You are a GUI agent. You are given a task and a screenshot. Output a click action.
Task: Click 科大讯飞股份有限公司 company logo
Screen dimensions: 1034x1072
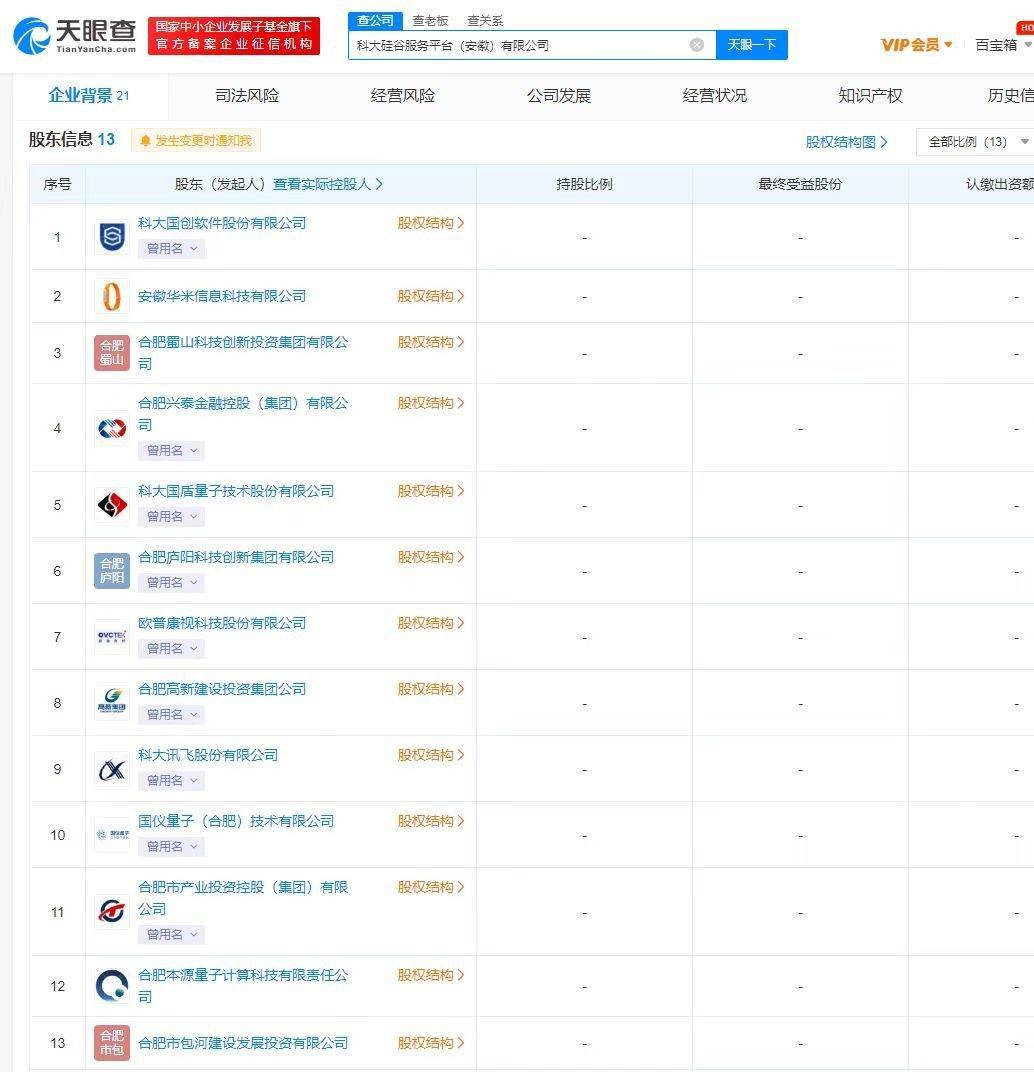click(x=111, y=768)
